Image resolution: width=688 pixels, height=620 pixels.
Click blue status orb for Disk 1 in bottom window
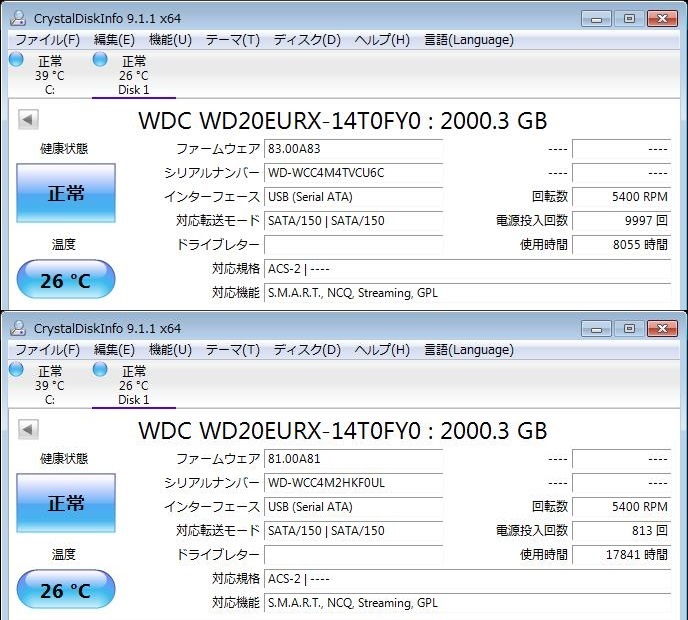(100, 369)
